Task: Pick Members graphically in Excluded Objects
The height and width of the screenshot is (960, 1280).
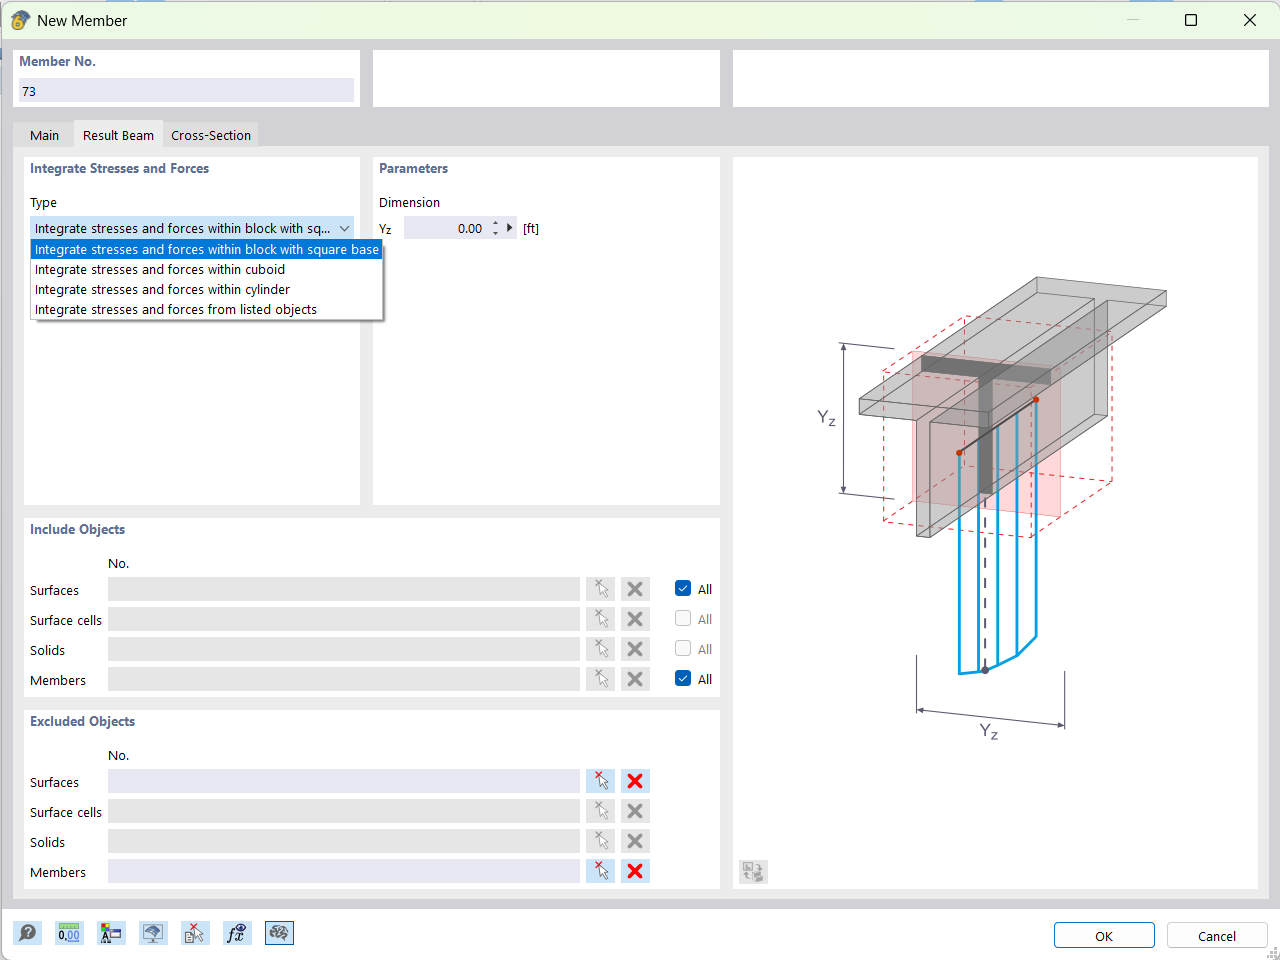Action: pos(601,871)
